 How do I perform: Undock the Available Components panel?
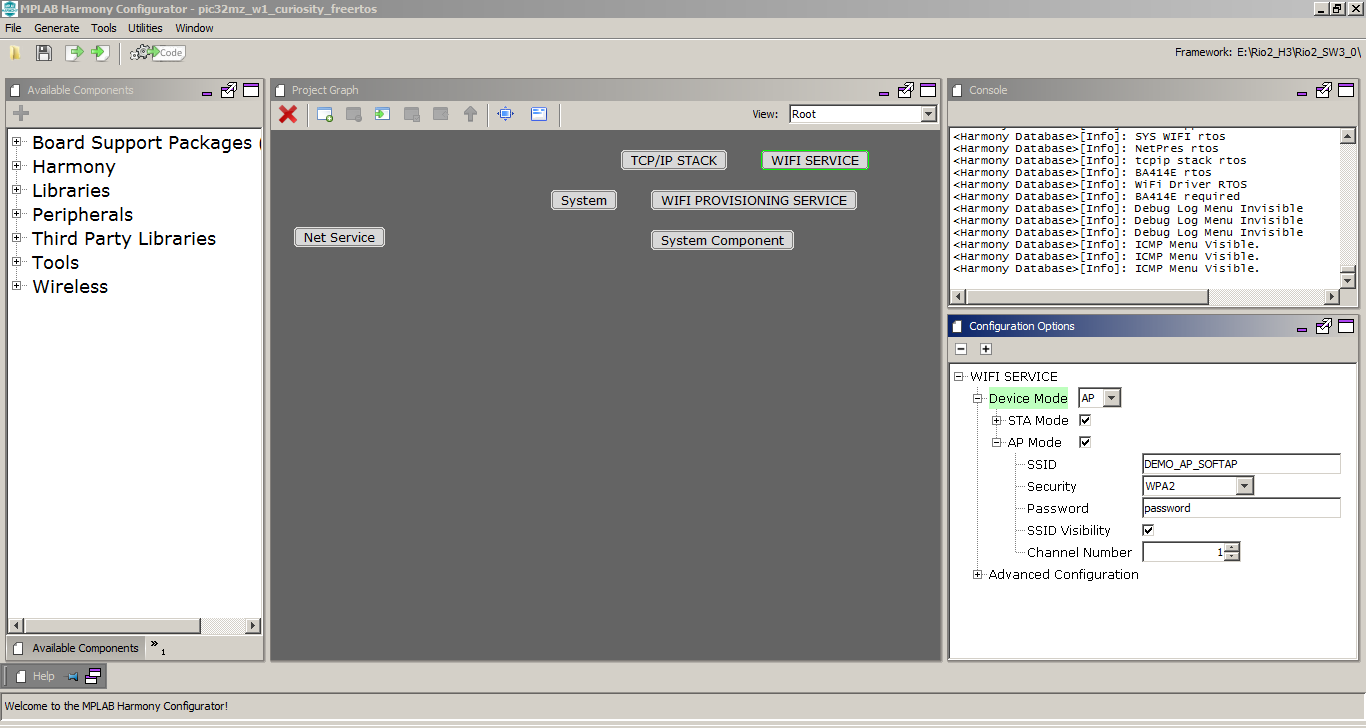(229, 90)
